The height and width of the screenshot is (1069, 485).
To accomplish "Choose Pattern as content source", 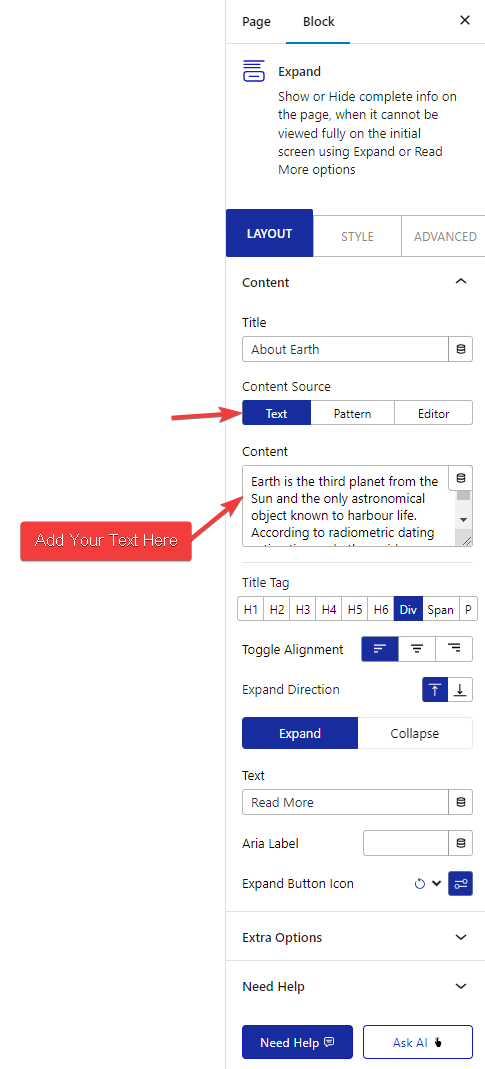I will [x=352, y=413].
